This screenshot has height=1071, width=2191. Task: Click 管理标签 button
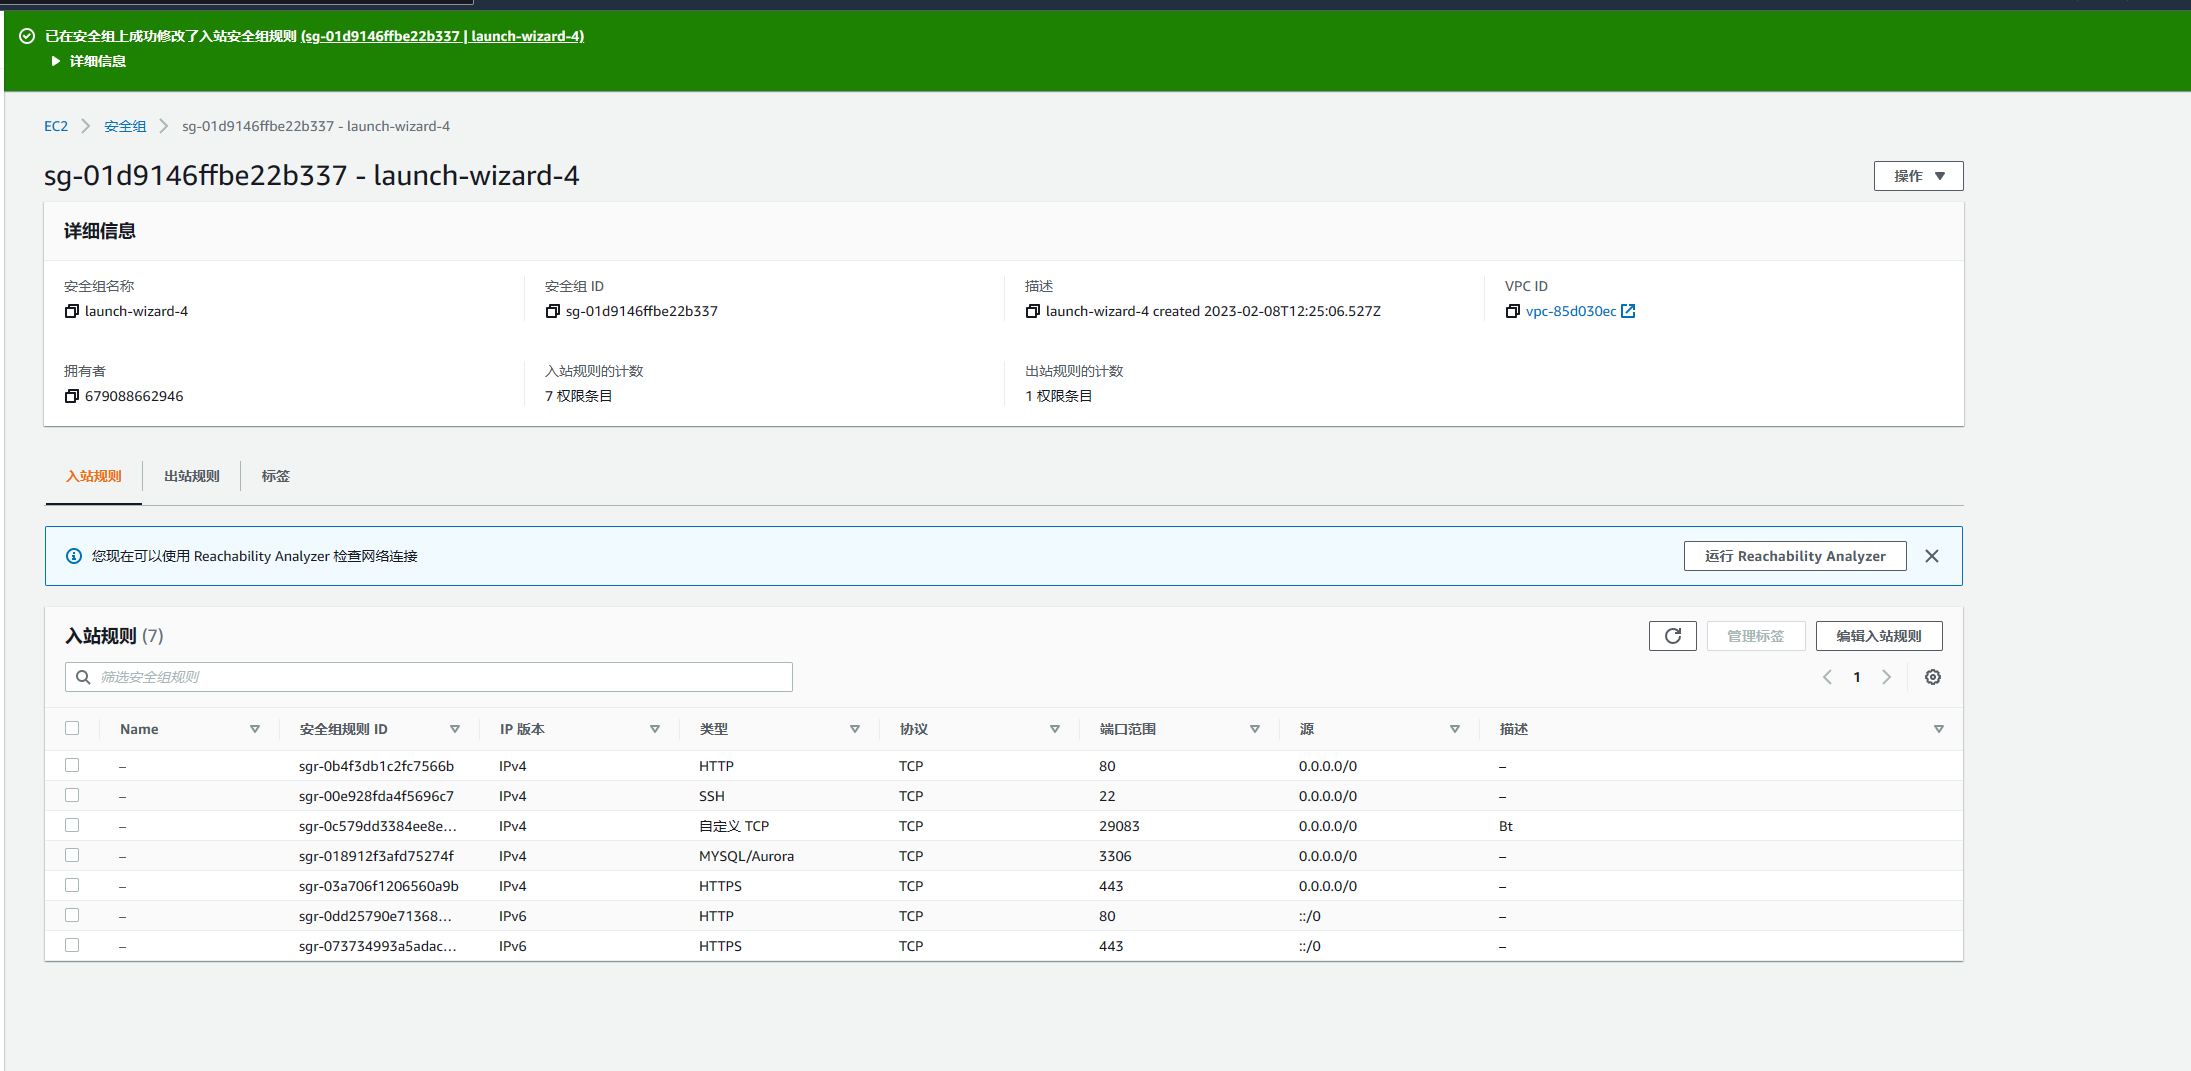click(1756, 636)
